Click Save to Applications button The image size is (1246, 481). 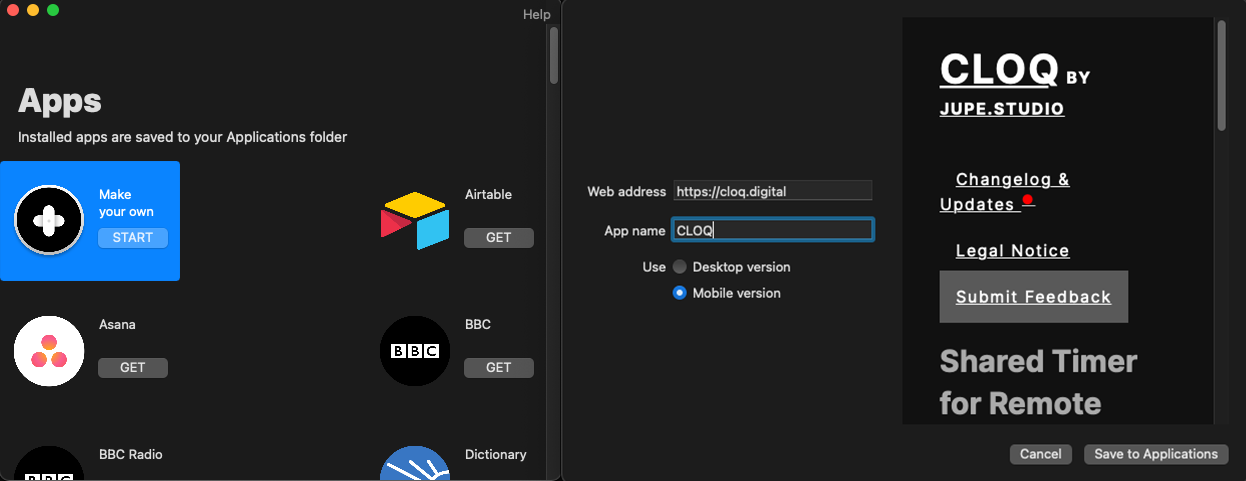(x=1156, y=454)
